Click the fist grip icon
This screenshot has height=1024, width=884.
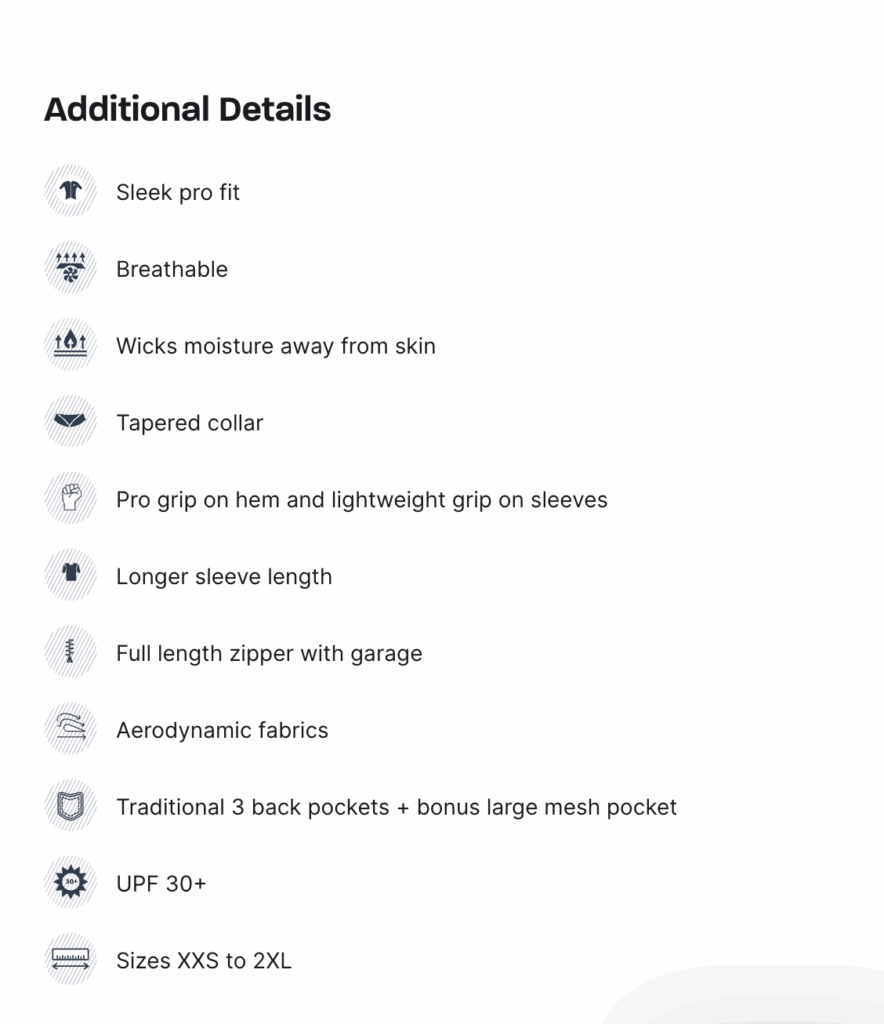click(71, 498)
